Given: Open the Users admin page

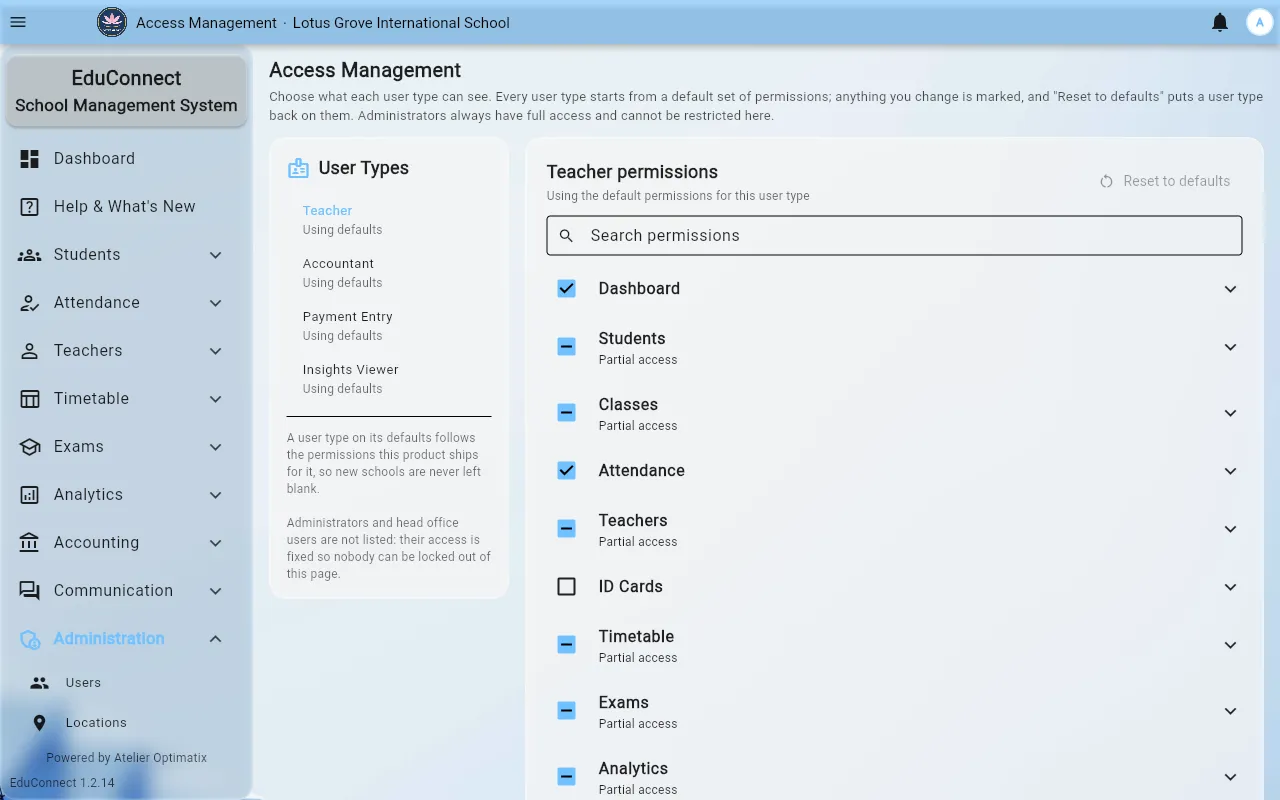Looking at the screenshot, I should [x=126, y=683].
